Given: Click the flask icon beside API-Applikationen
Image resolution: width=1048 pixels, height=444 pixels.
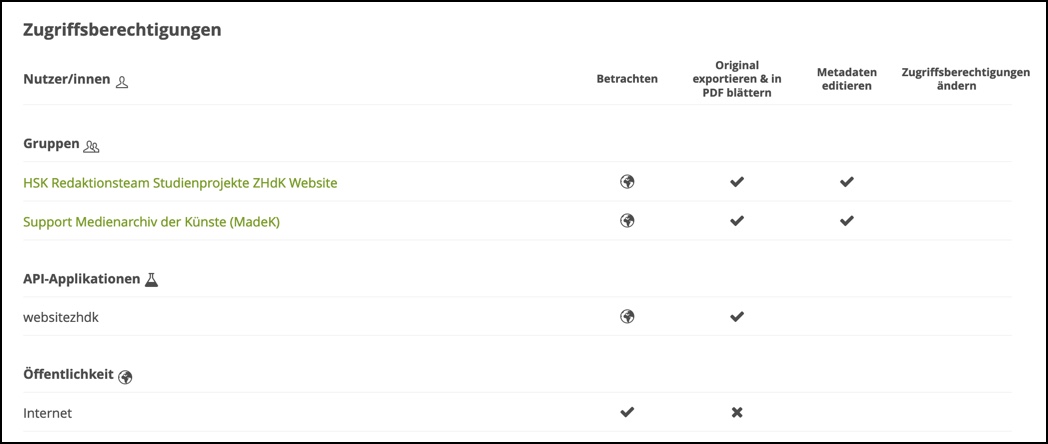Looking at the screenshot, I should tap(152, 280).
